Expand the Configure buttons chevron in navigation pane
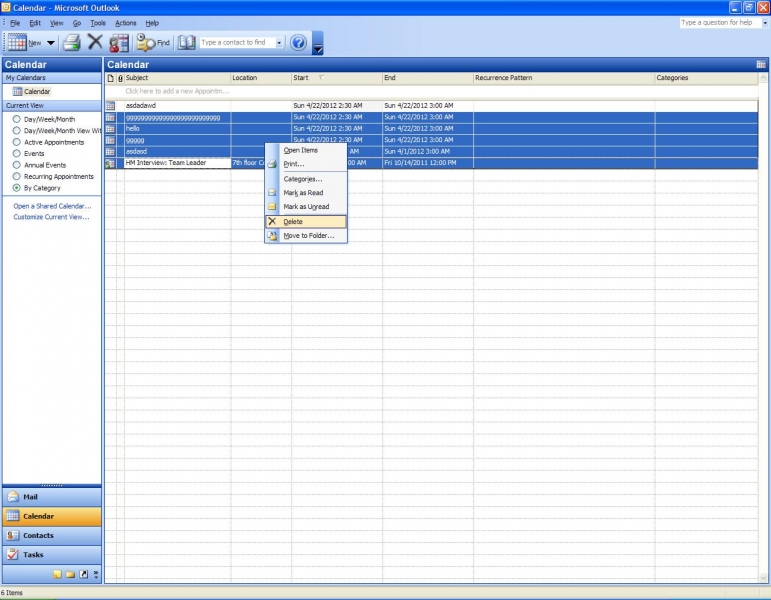Image resolution: width=771 pixels, height=600 pixels. pyautogui.click(x=96, y=574)
